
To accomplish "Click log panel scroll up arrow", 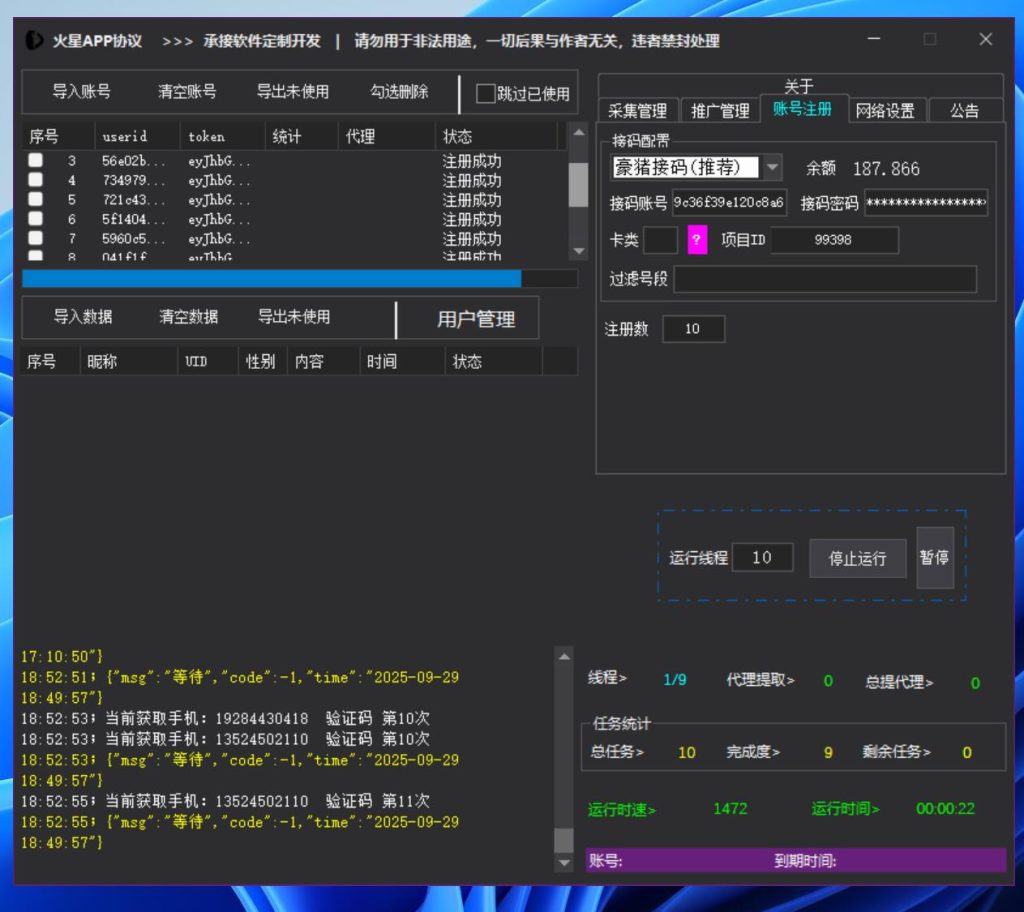I will click(x=564, y=656).
